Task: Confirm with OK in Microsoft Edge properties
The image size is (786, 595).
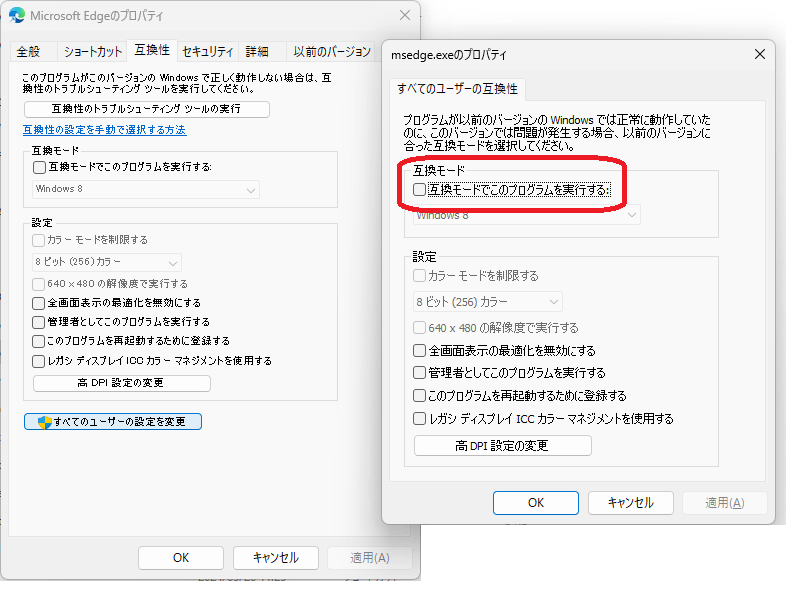Action: click(x=181, y=558)
